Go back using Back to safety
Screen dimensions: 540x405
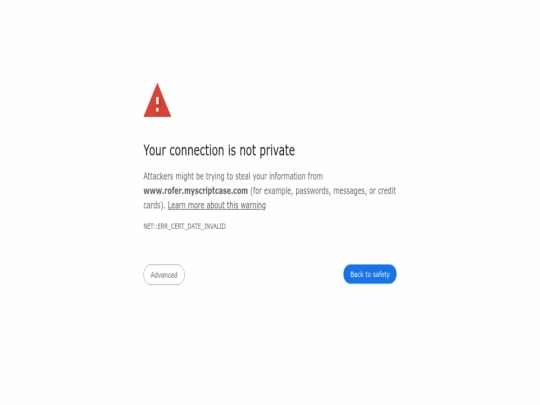(x=370, y=274)
